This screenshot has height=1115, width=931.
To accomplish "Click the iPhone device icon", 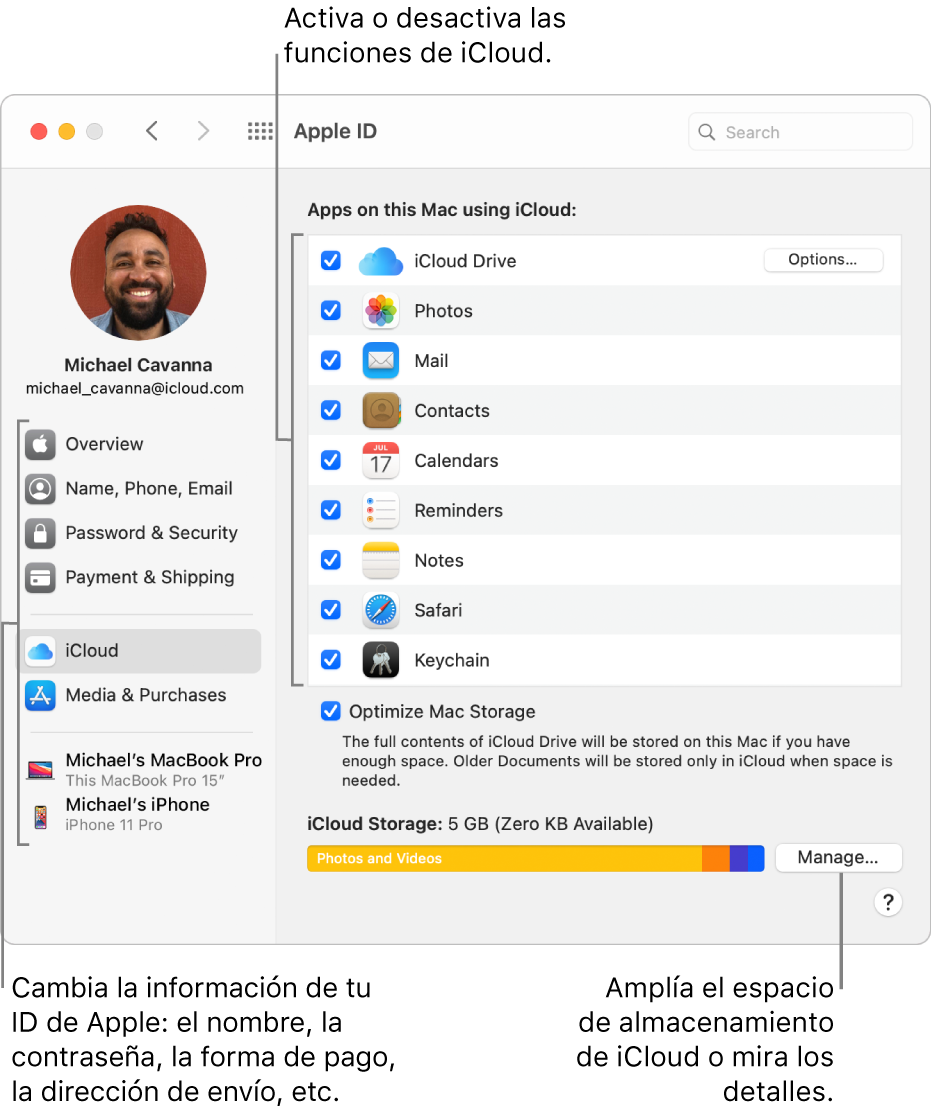I will click(x=41, y=817).
